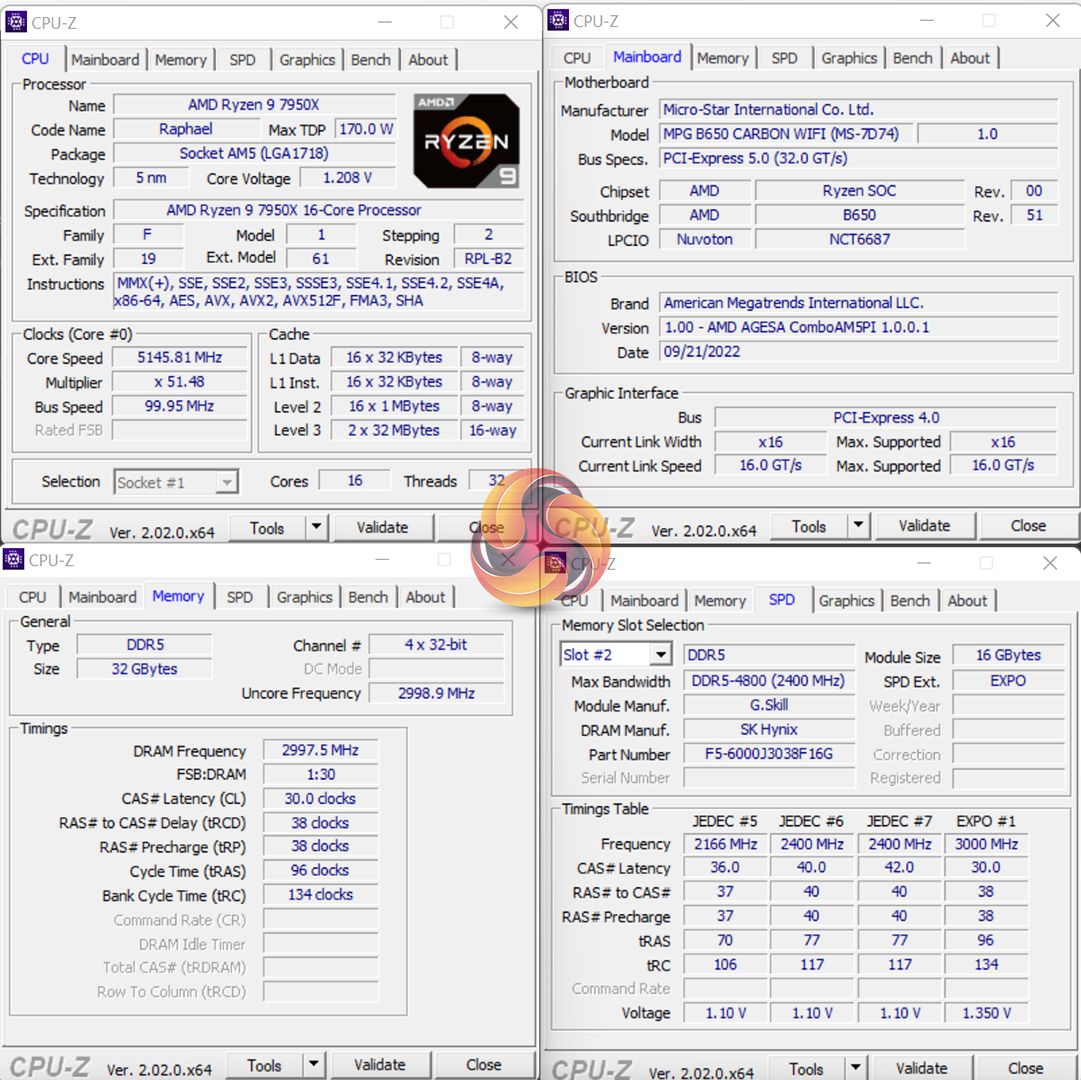Click Tools button in Mainboard window
1081x1080 pixels.
(x=809, y=526)
